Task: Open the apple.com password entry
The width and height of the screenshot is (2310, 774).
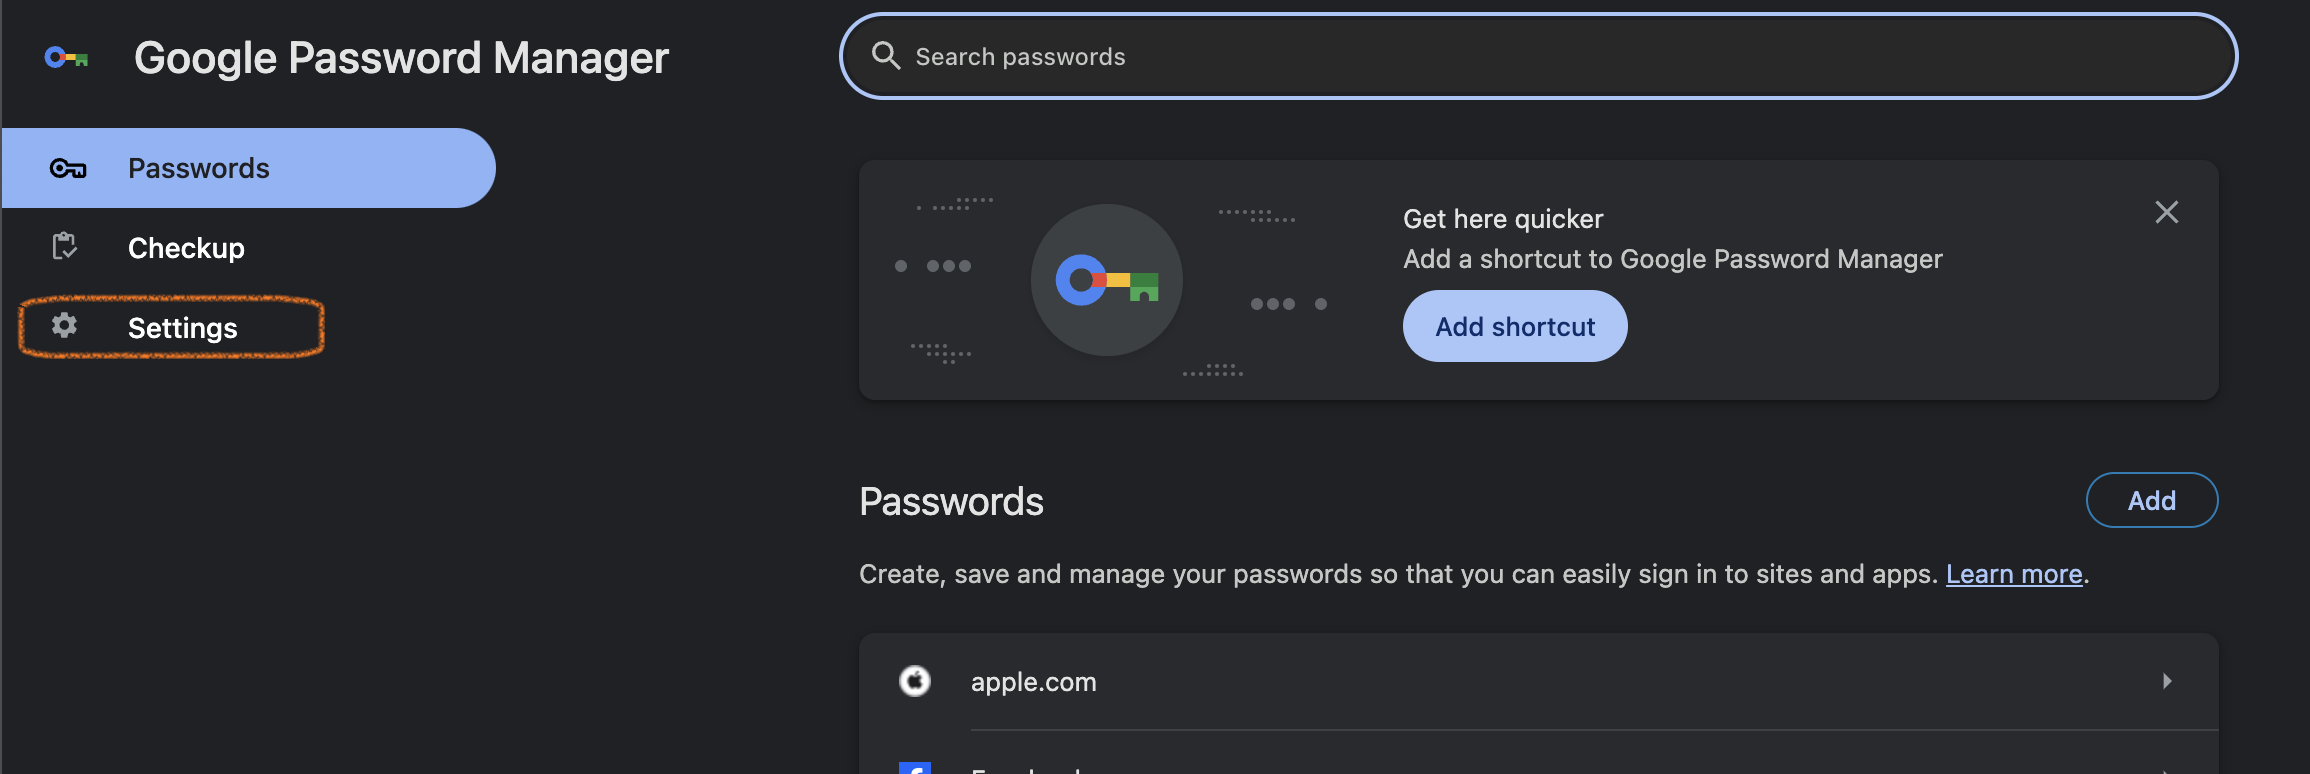Action: 1538,681
